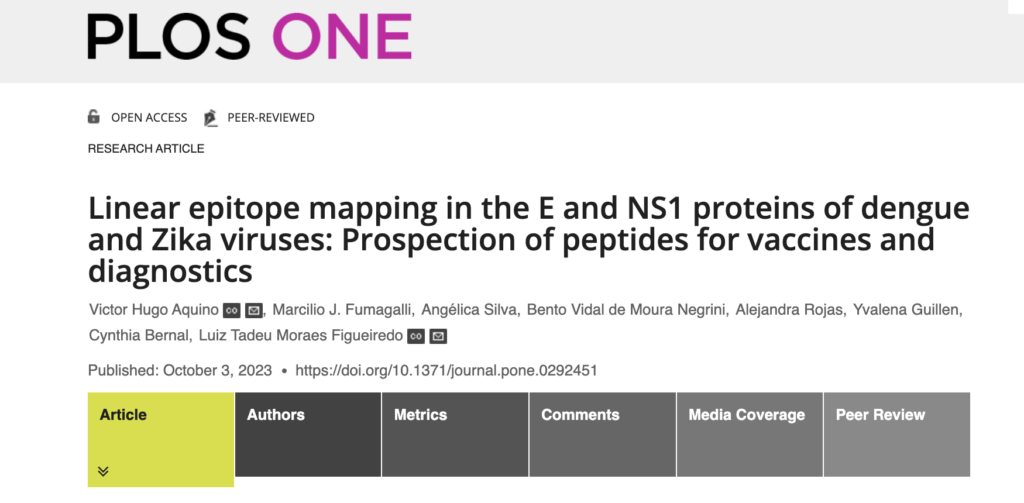1024x503 pixels.
Task: Click the peer-reviewed pen icon
Action: [210, 118]
